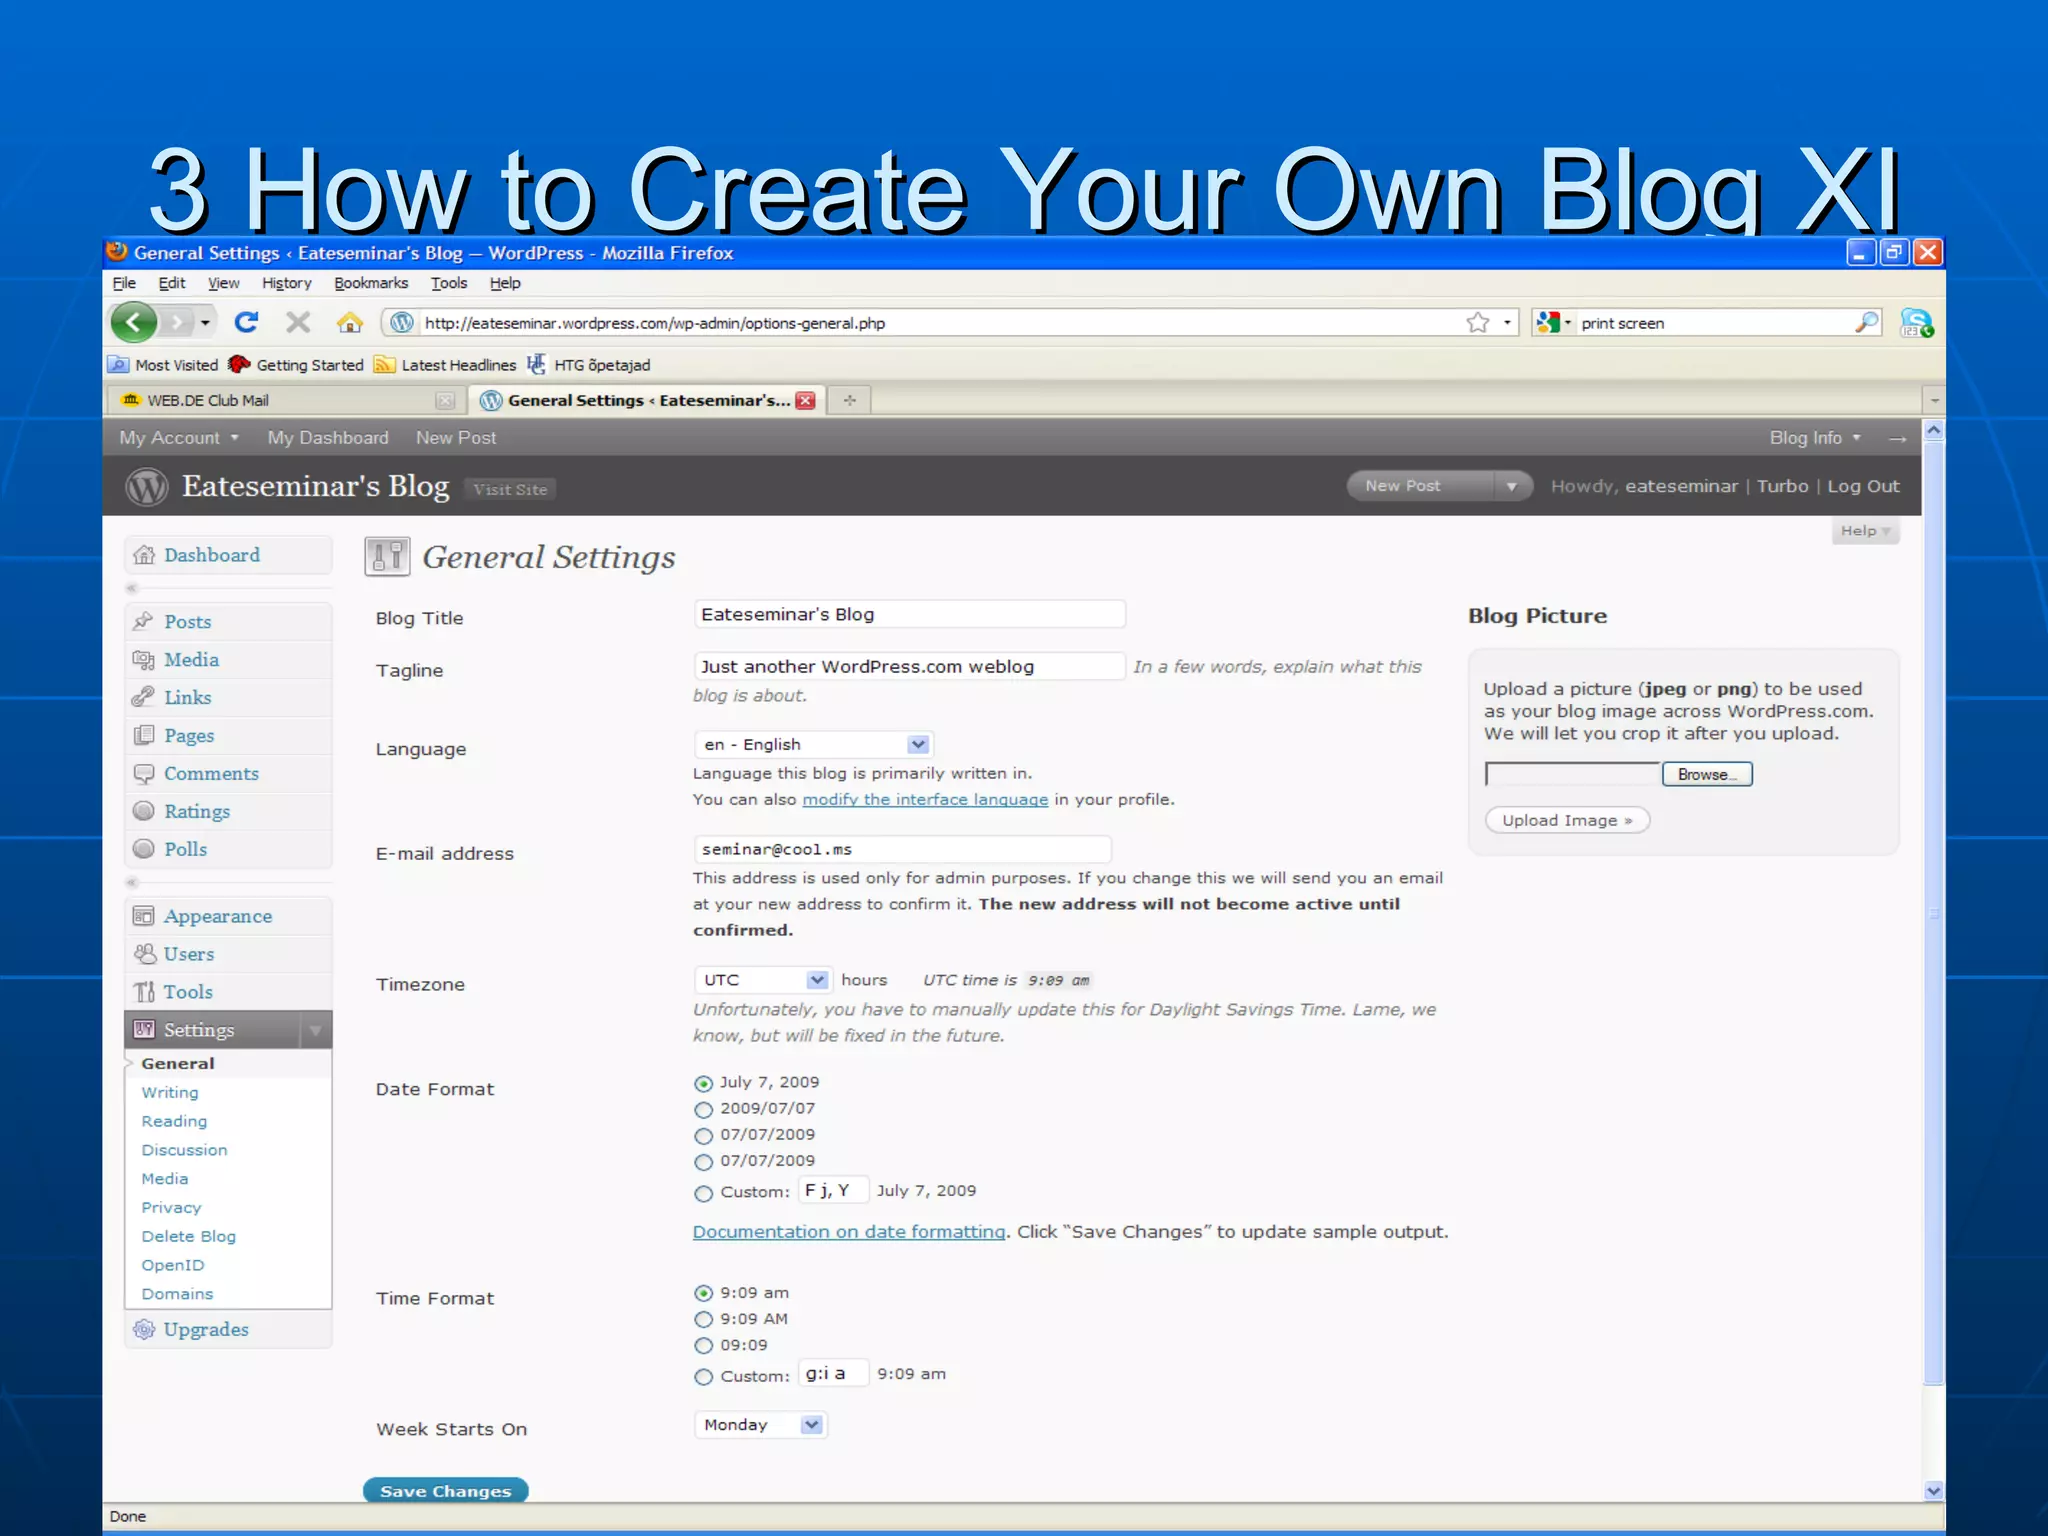2048x1536 pixels.
Task: Click the Posts pushpin icon
Action: point(144,621)
